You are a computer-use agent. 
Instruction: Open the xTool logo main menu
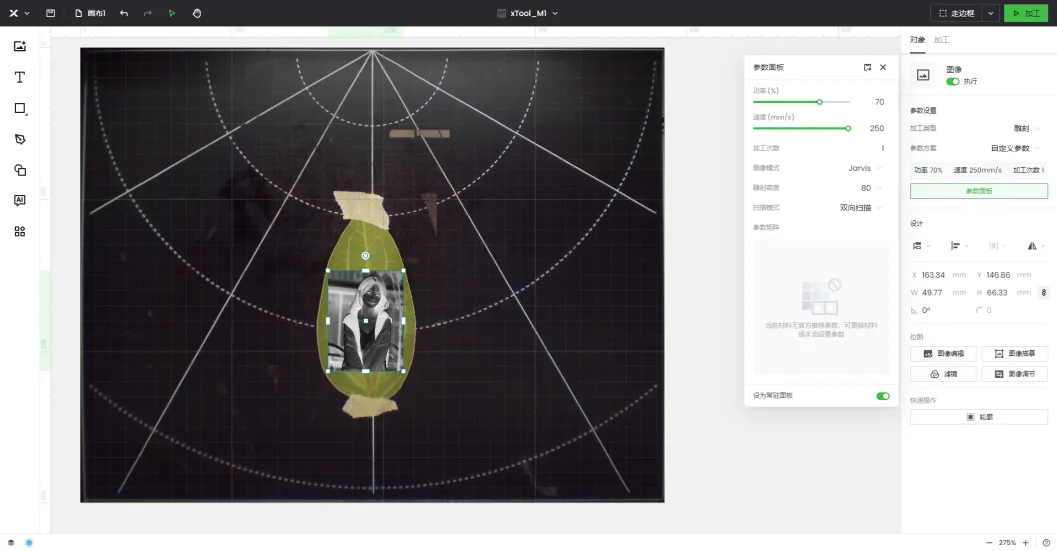point(18,13)
